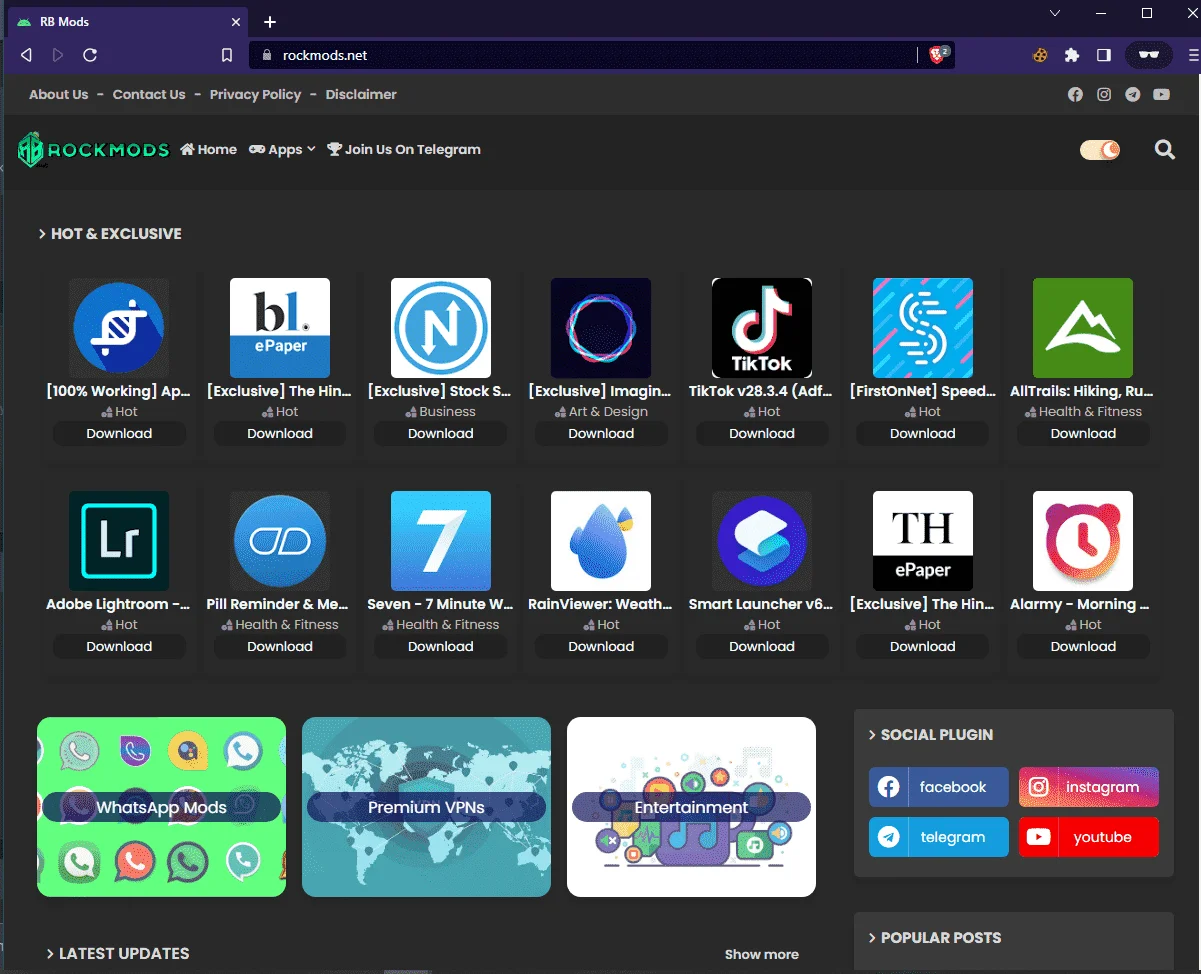
Task: Open Brave VPN sunglasses icon
Action: coord(1149,55)
